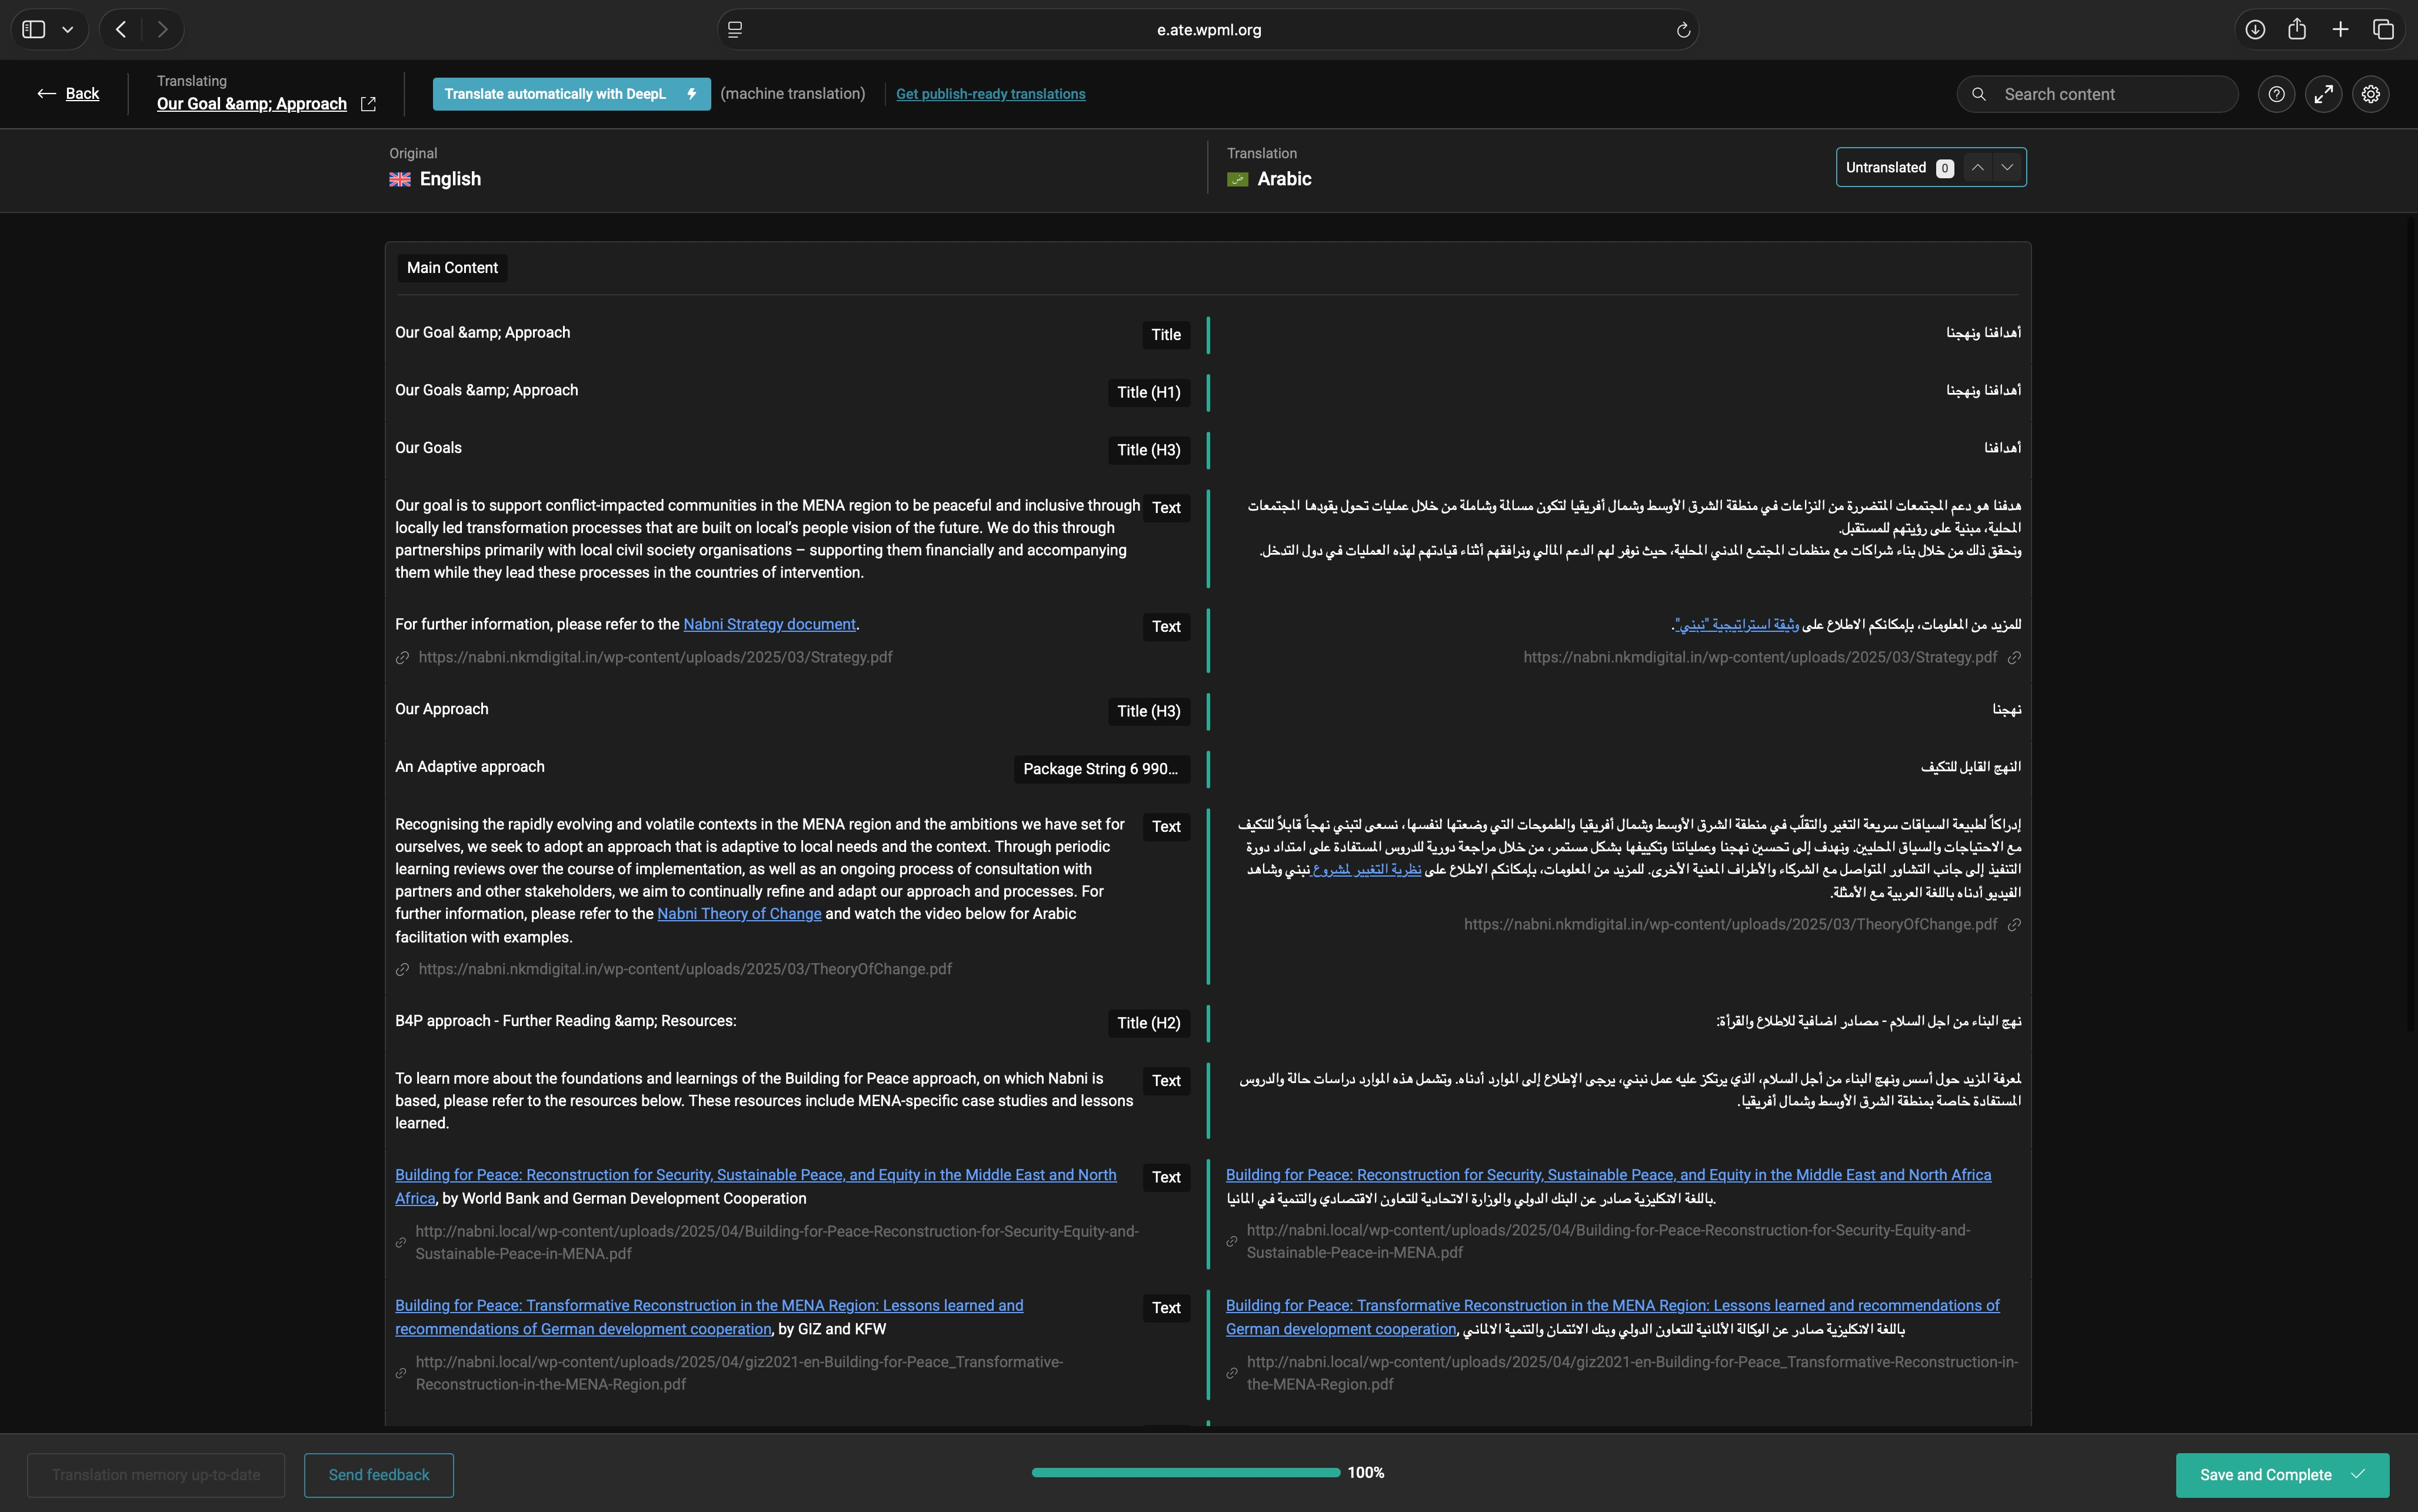Click the 100% translation progress bar
Viewport: 2418px width, 1512px height.
click(x=1185, y=1473)
